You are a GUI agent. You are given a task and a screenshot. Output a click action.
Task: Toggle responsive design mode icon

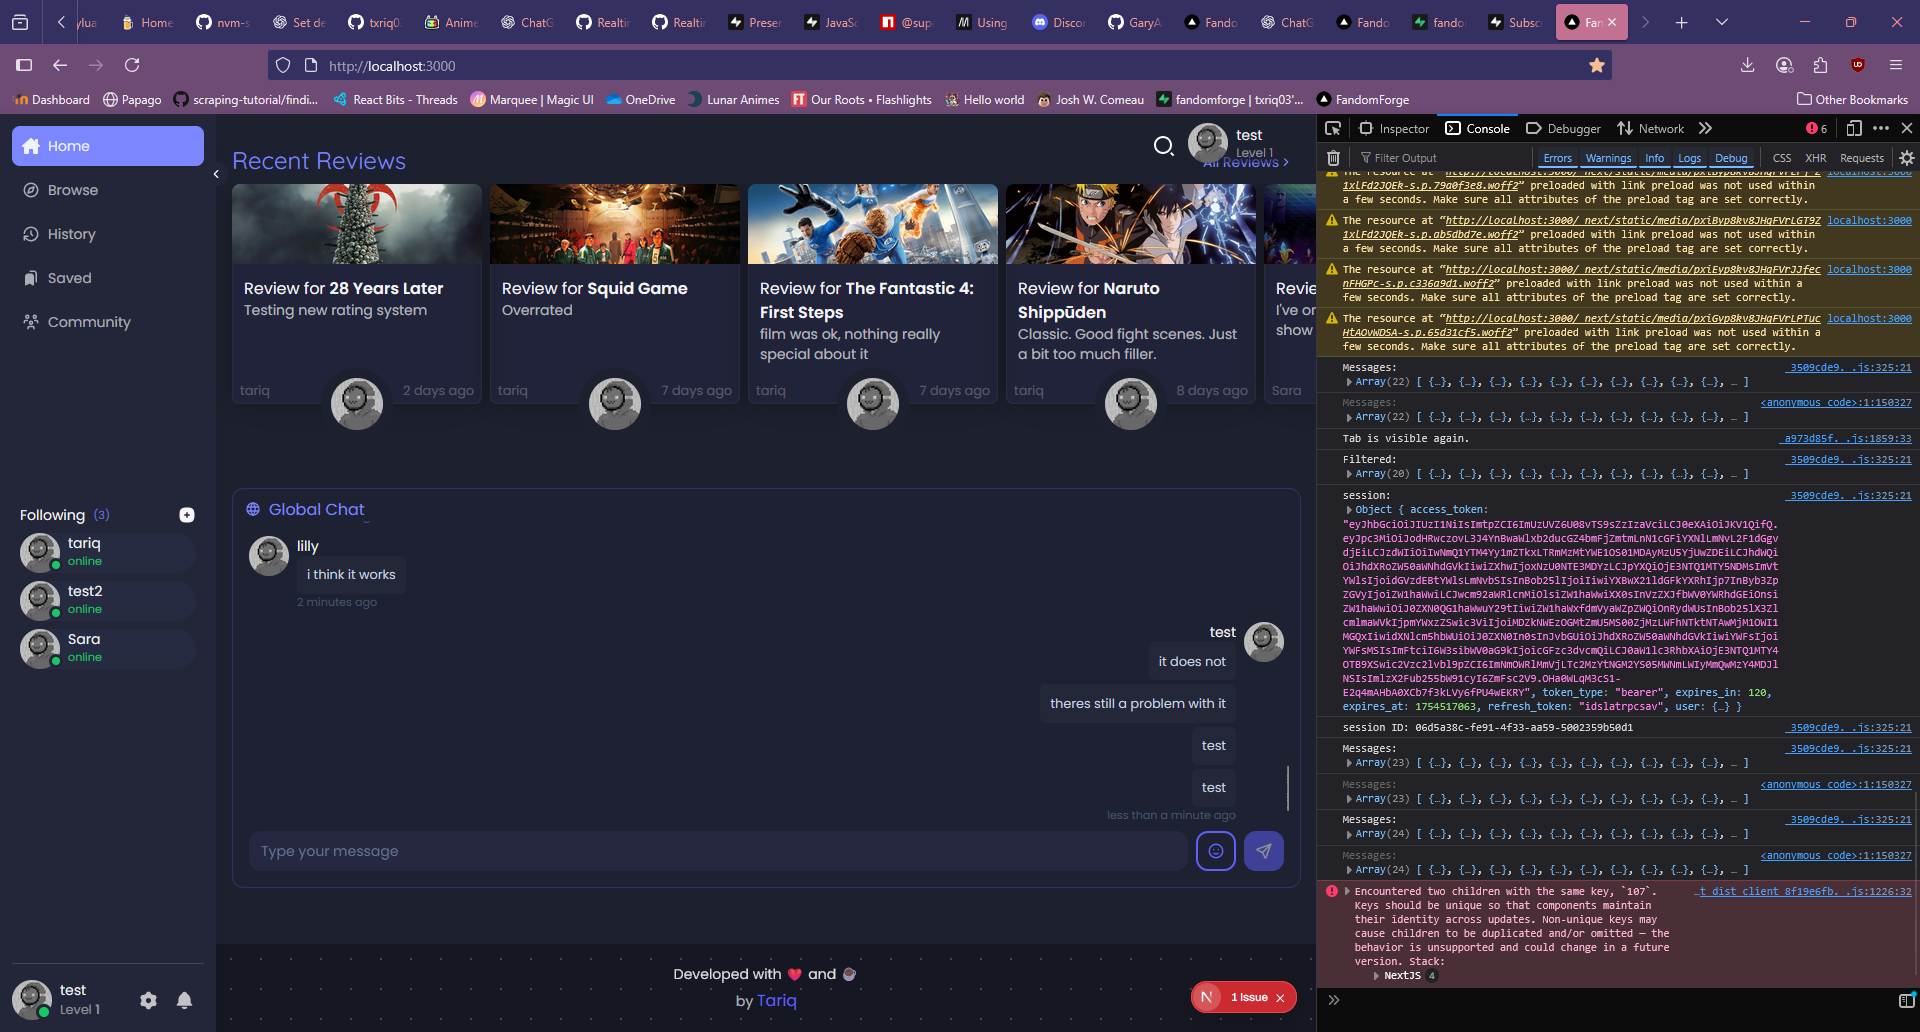1854,128
